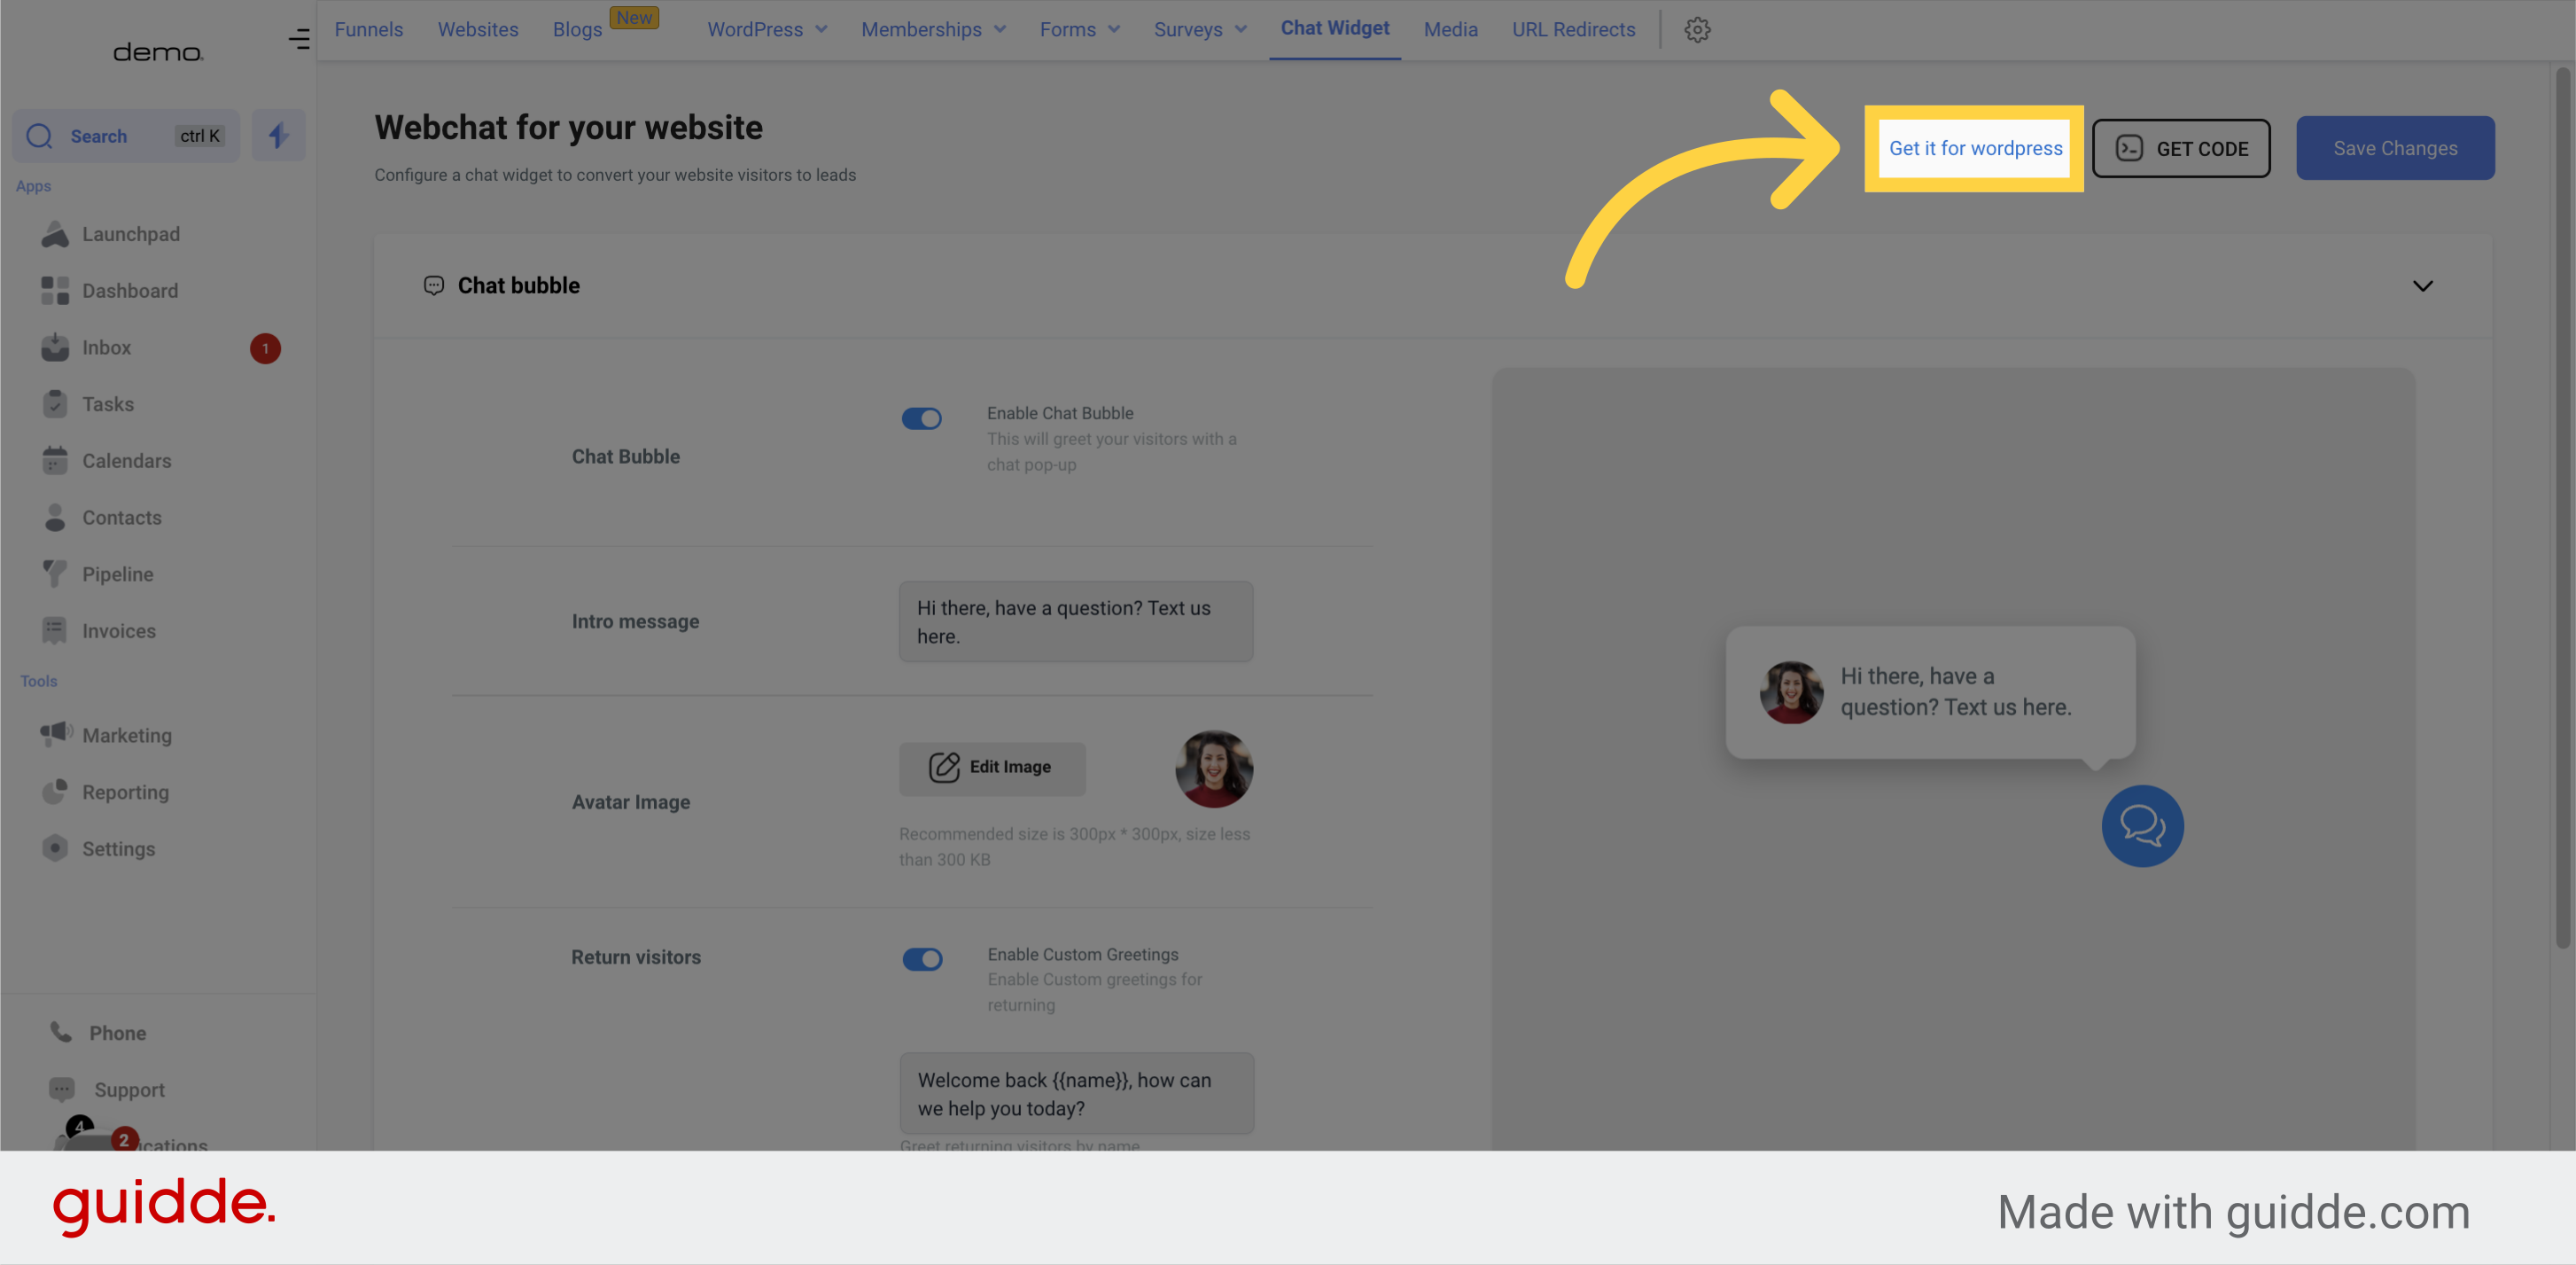Collapse the Chat bubble section chevron
The width and height of the screenshot is (2576, 1265).
point(2422,286)
